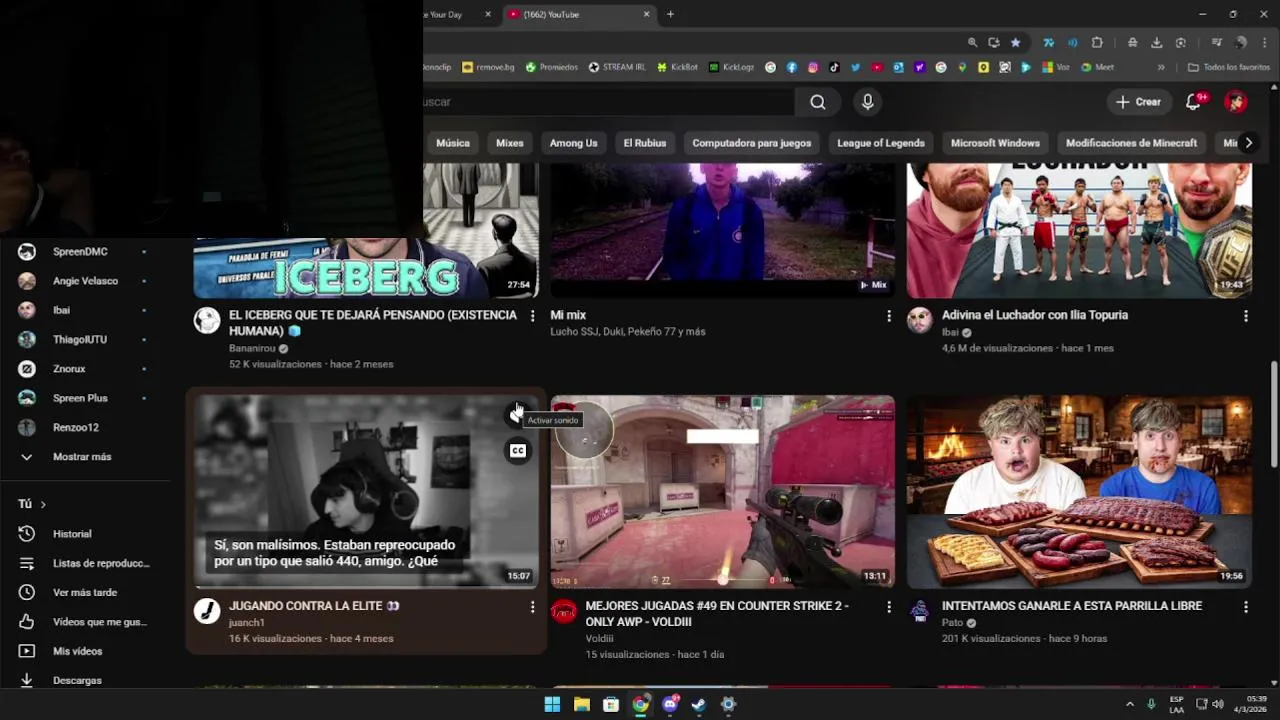The image size is (1280, 720).
Task: Open the remove.bg bookmark
Action: (488, 67)
